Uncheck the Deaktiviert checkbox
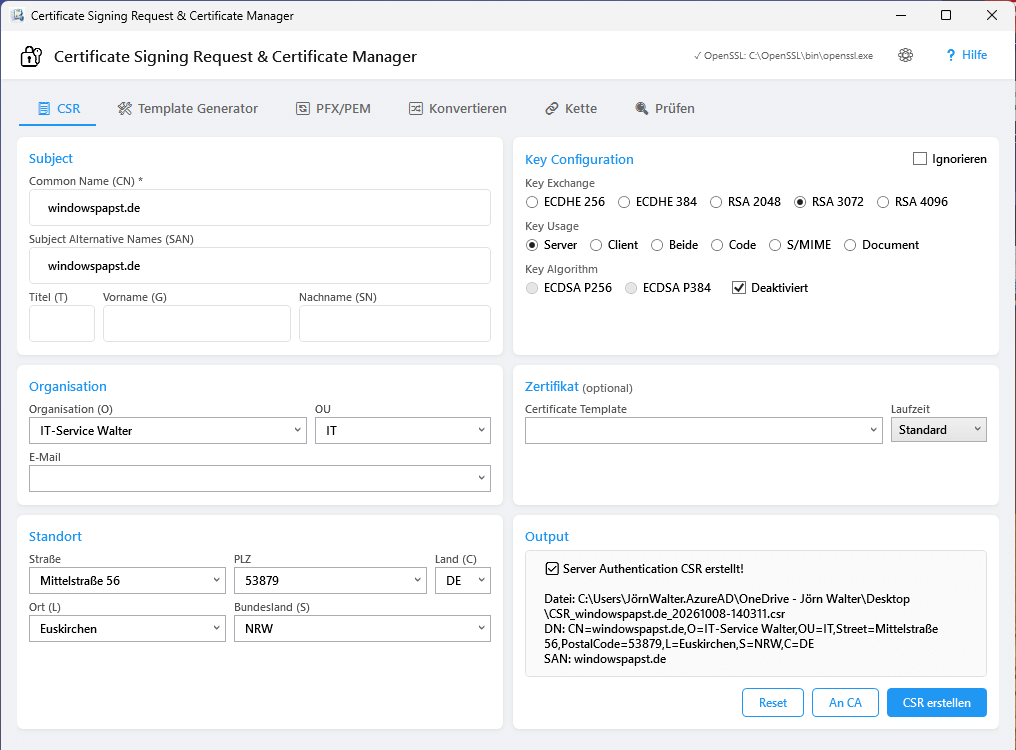 (739, 288)
